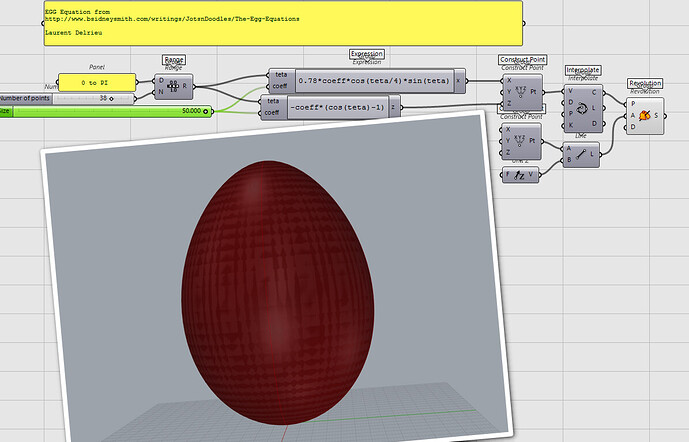
Task: Click the EGG Equation yellow note panel
Action: 283,23
